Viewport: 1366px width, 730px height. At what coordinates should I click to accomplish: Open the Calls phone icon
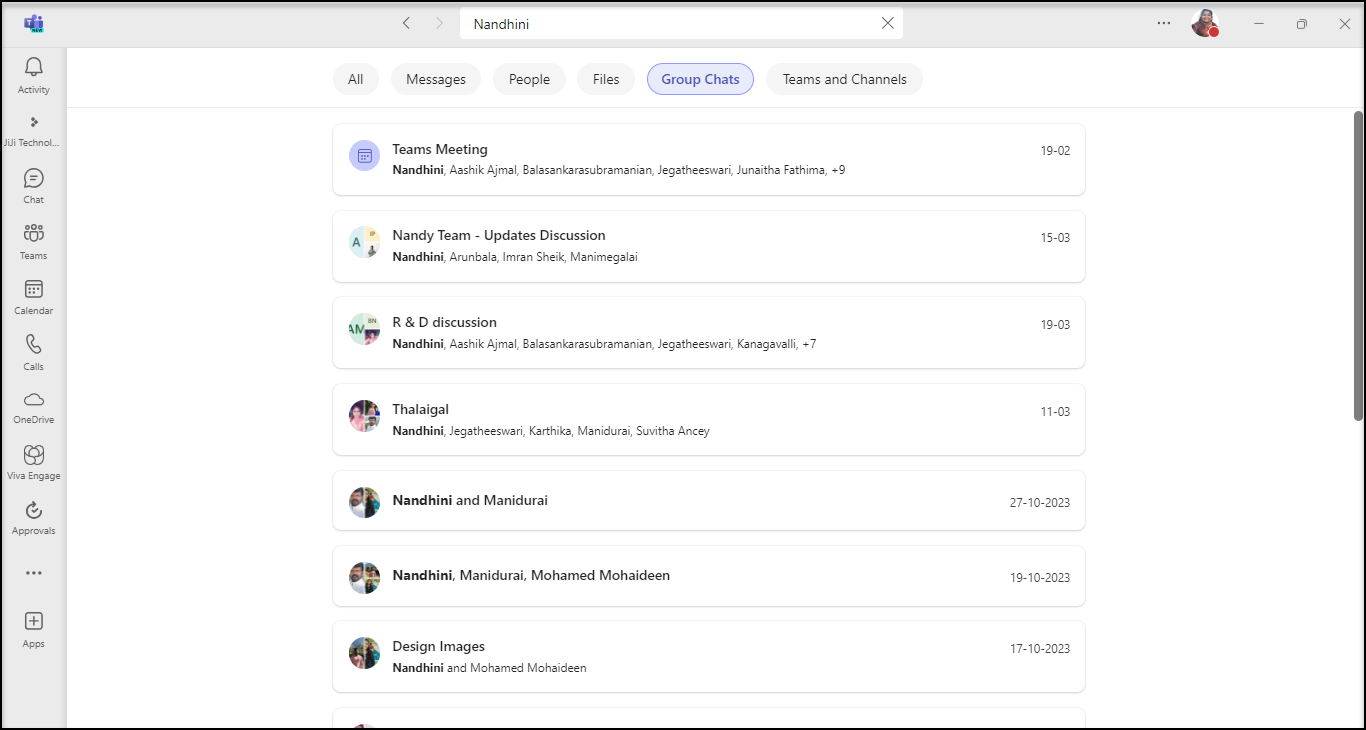point(33,345)
